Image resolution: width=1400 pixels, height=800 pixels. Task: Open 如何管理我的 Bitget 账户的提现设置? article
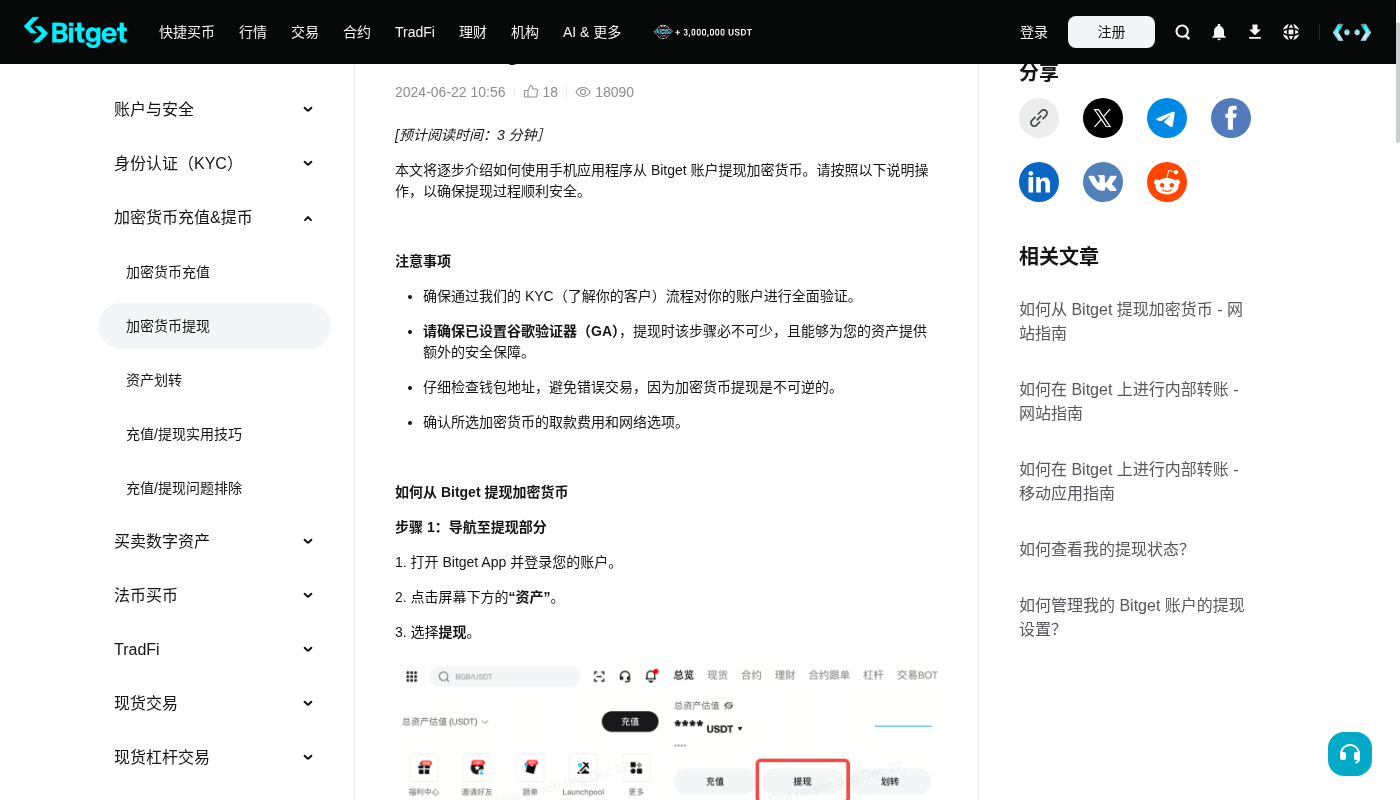point(1132,617)
